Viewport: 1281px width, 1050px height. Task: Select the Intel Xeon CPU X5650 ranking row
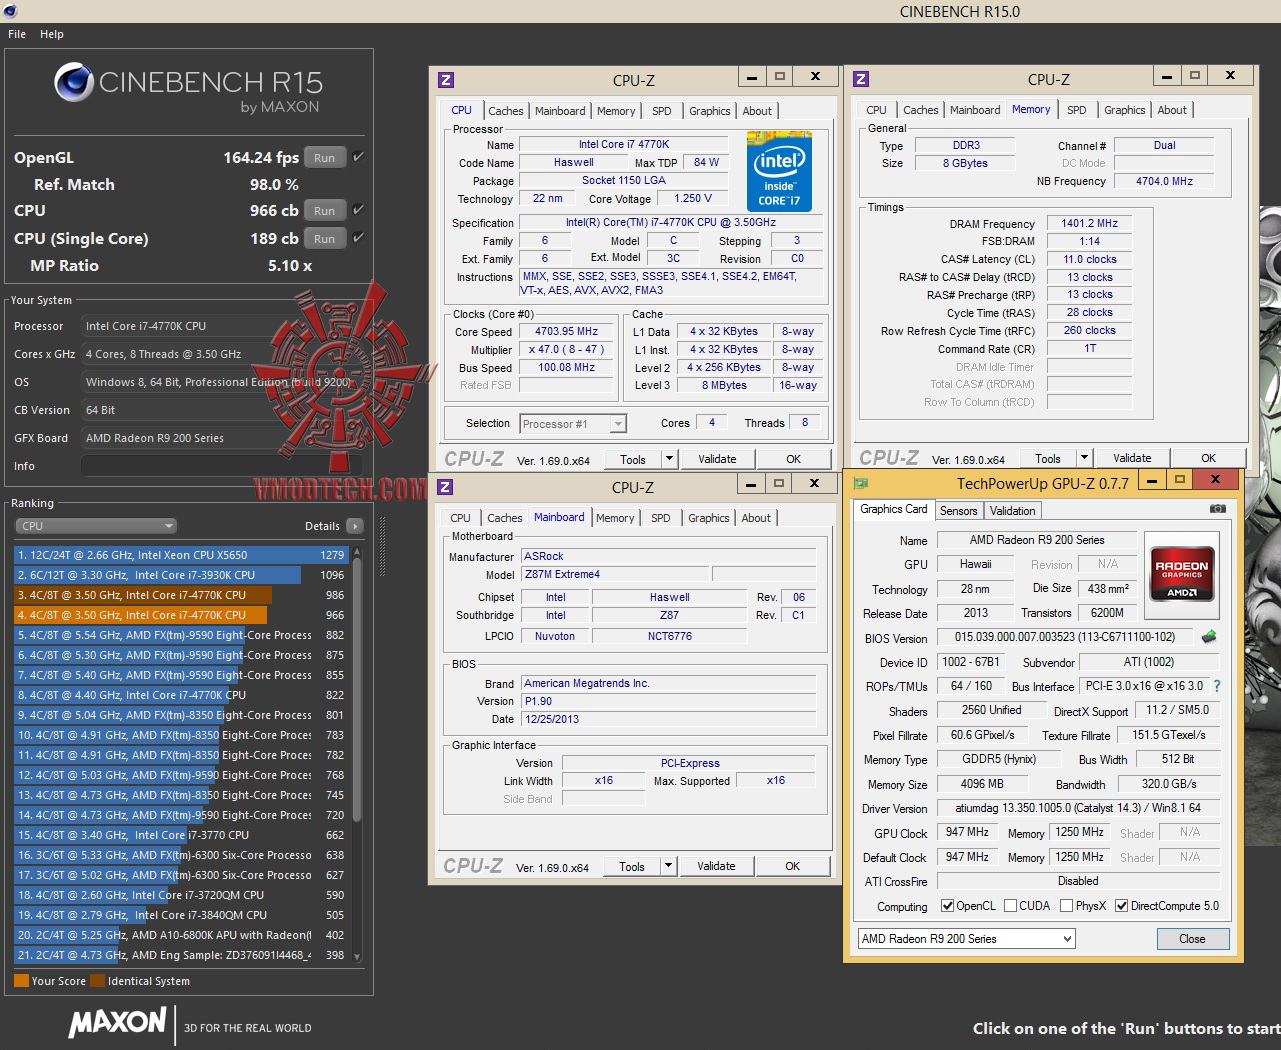tap(180, 555)
